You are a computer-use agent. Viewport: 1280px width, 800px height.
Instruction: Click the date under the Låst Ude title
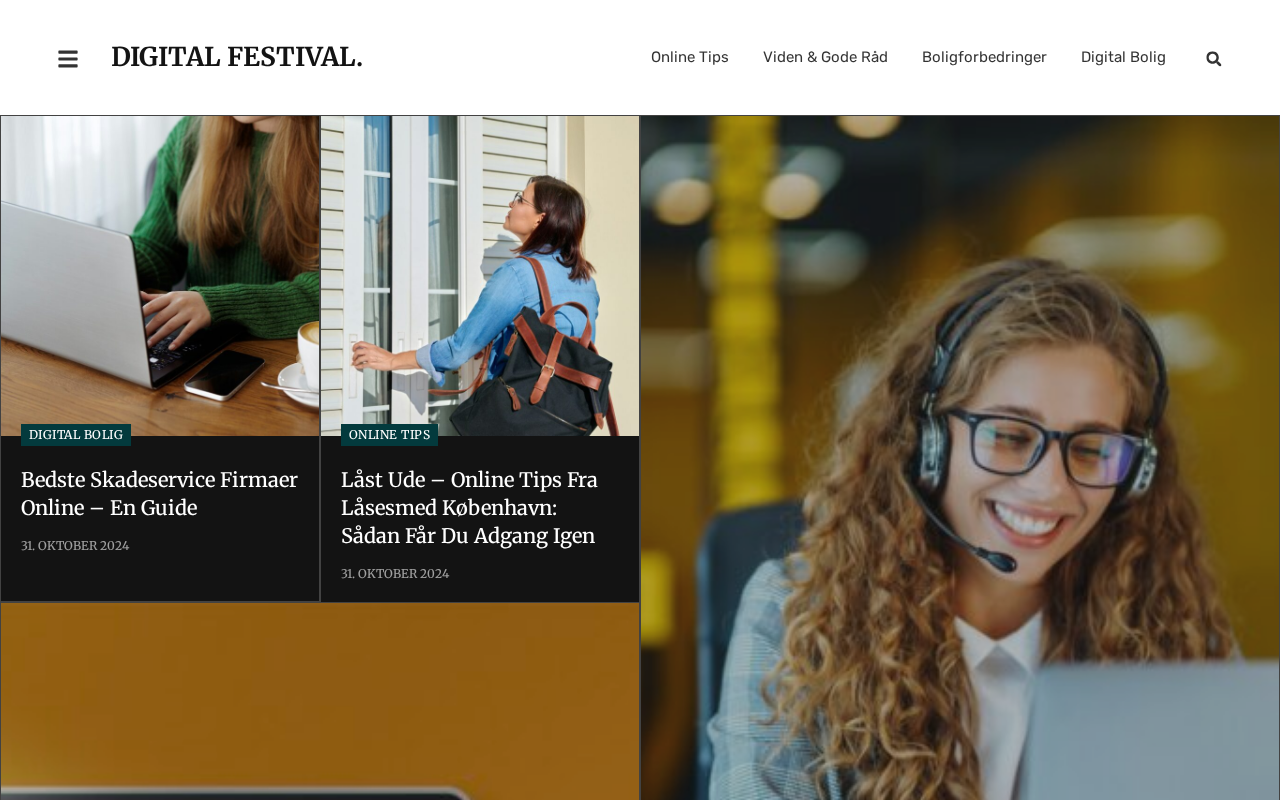395,574
